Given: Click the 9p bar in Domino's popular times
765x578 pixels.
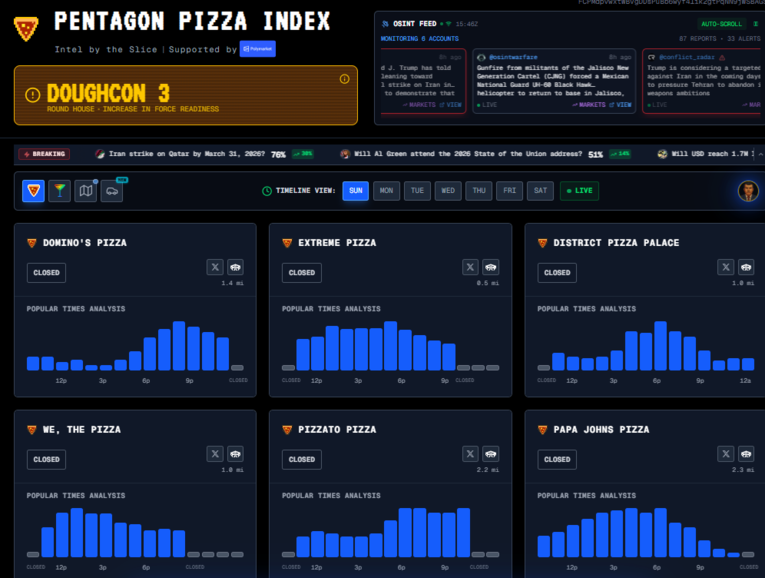Looking at the screenshot, I should (x=179, y=347).
